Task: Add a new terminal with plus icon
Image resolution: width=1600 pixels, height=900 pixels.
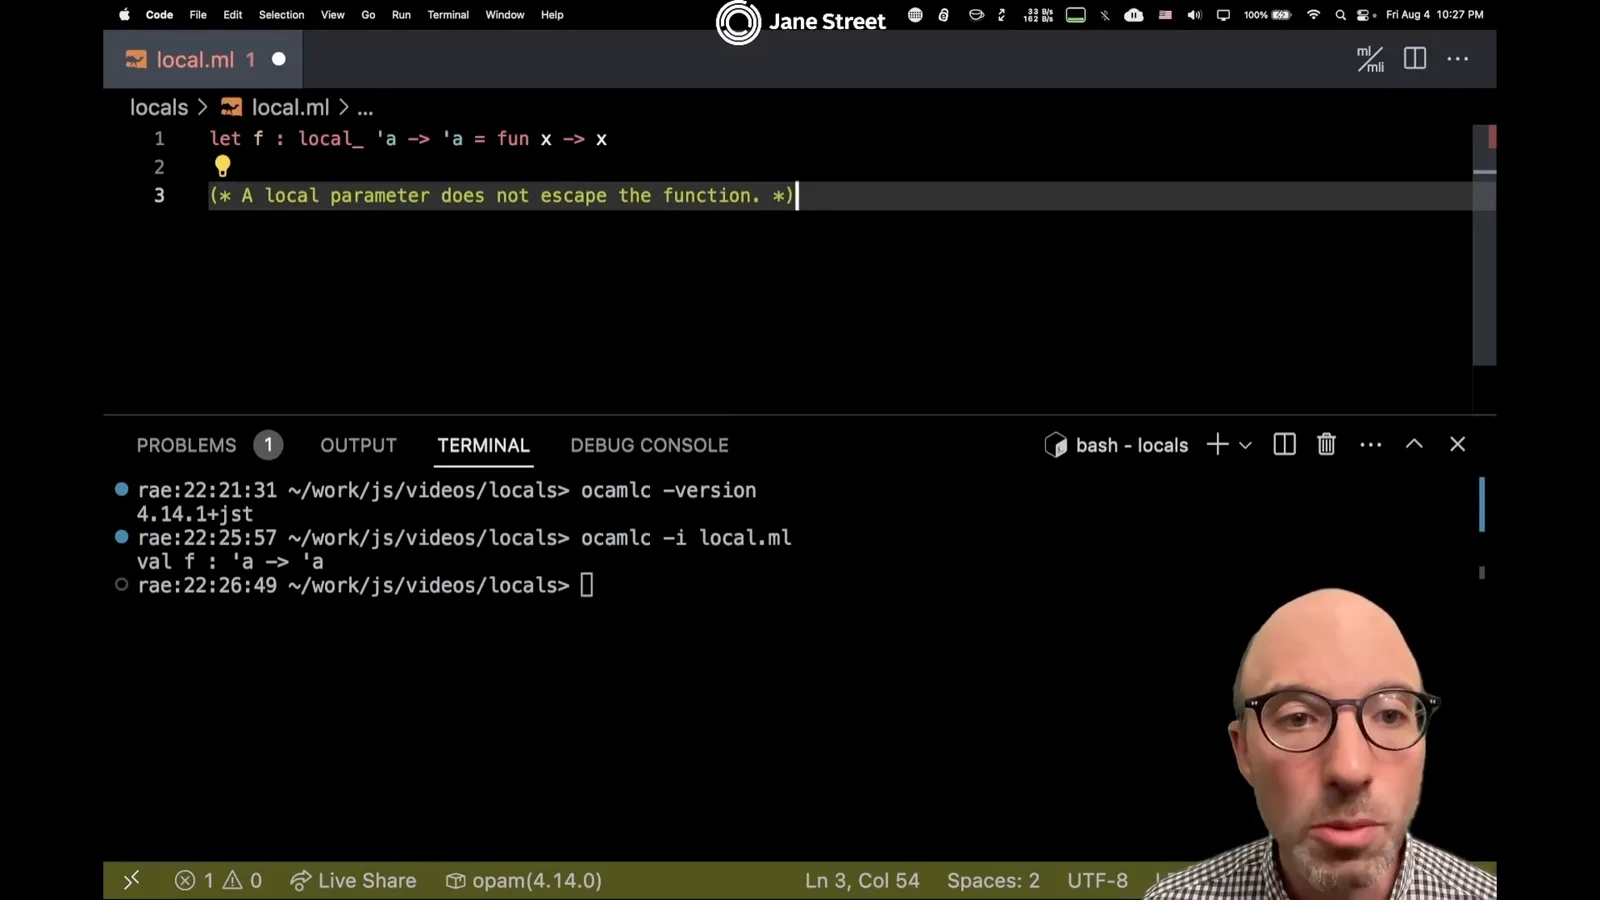Action: tap(1217, 445)
